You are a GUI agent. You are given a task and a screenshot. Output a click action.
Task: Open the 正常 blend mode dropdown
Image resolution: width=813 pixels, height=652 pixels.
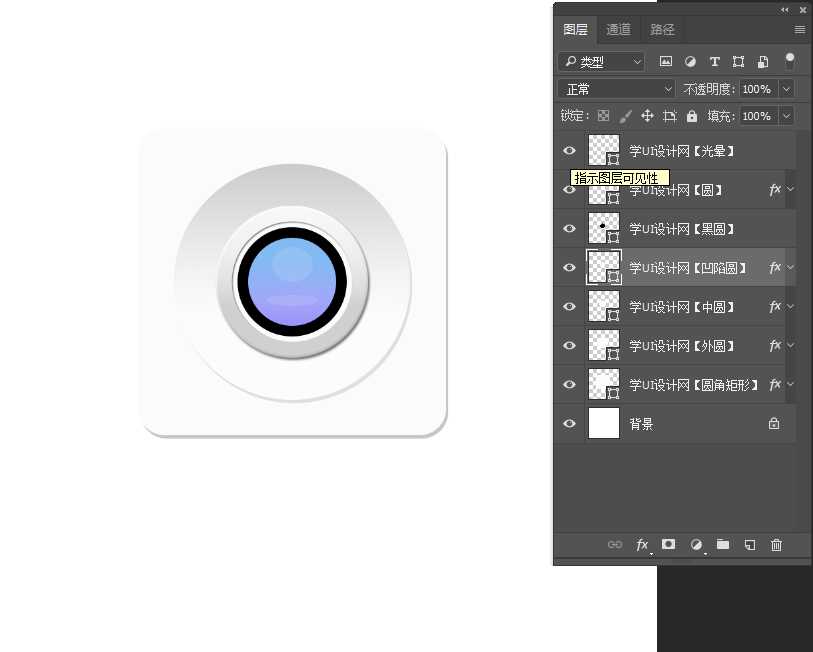point(616,89)
